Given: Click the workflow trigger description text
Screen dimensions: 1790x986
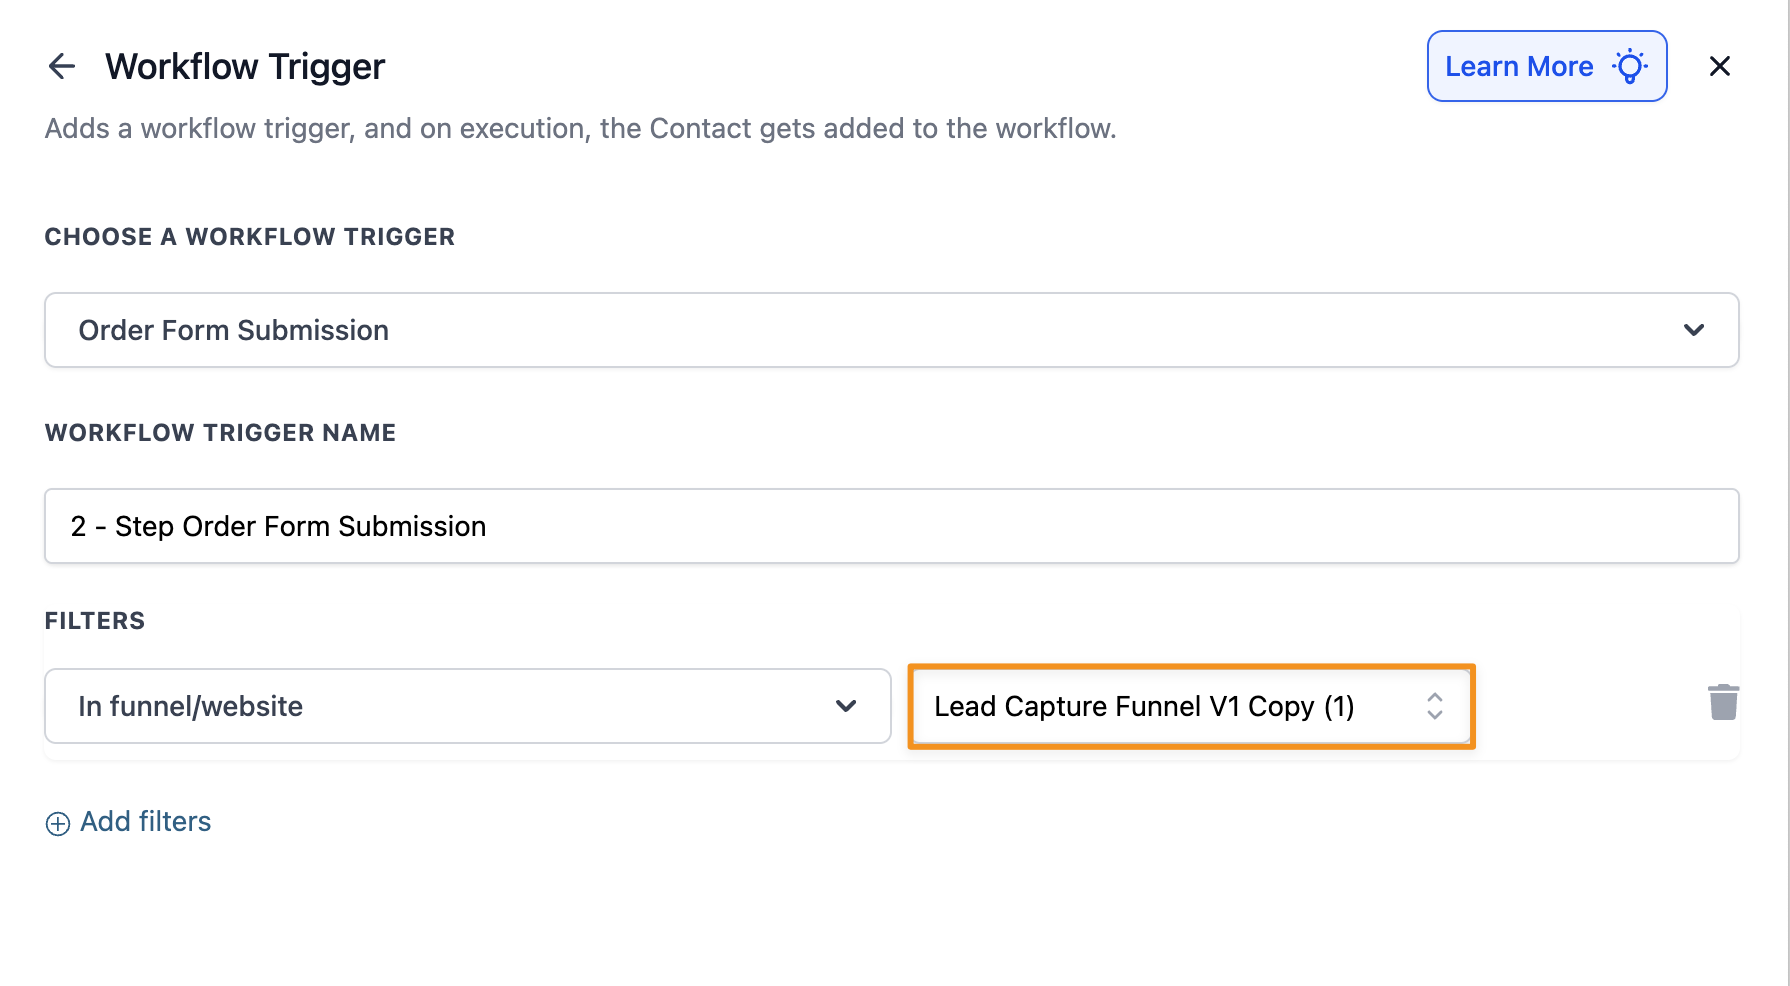Looking at the screenshot, I should pos(580,129).
